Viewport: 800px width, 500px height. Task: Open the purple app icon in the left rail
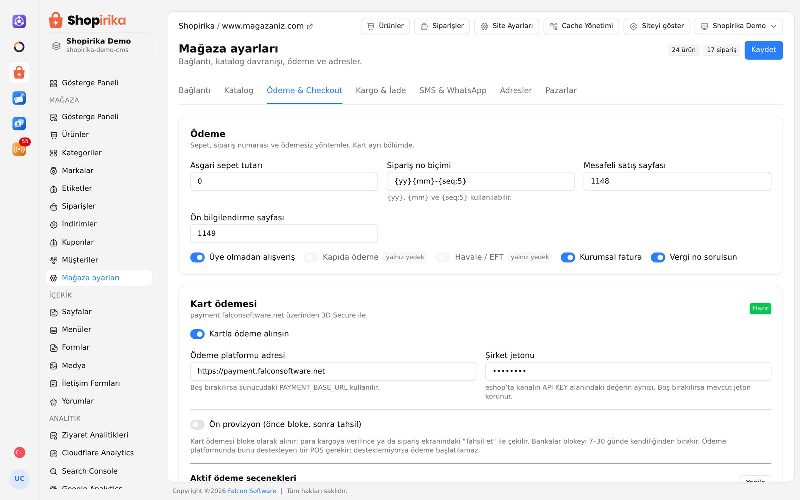coord(19,21)
